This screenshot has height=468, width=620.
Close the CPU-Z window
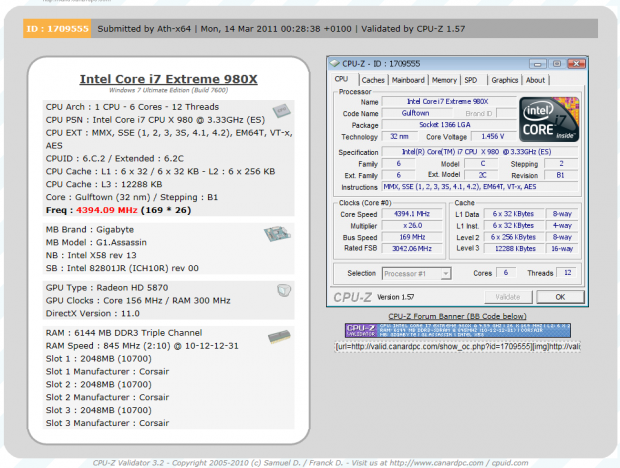pyautogui.click(x=576, y=64)
